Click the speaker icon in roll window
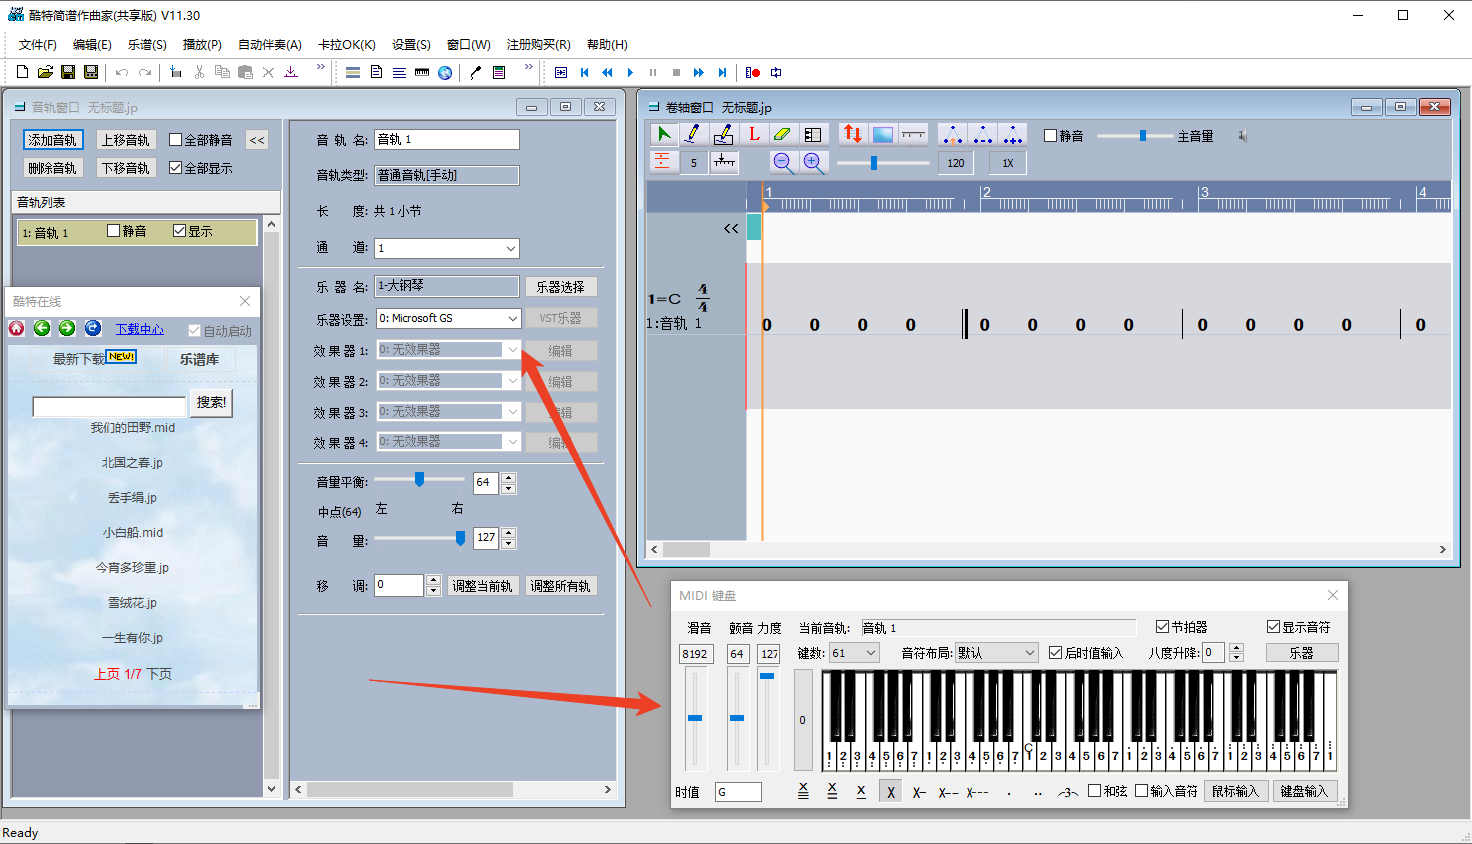The height and width of the screenshot is (844, 1472). point(1242,136)
